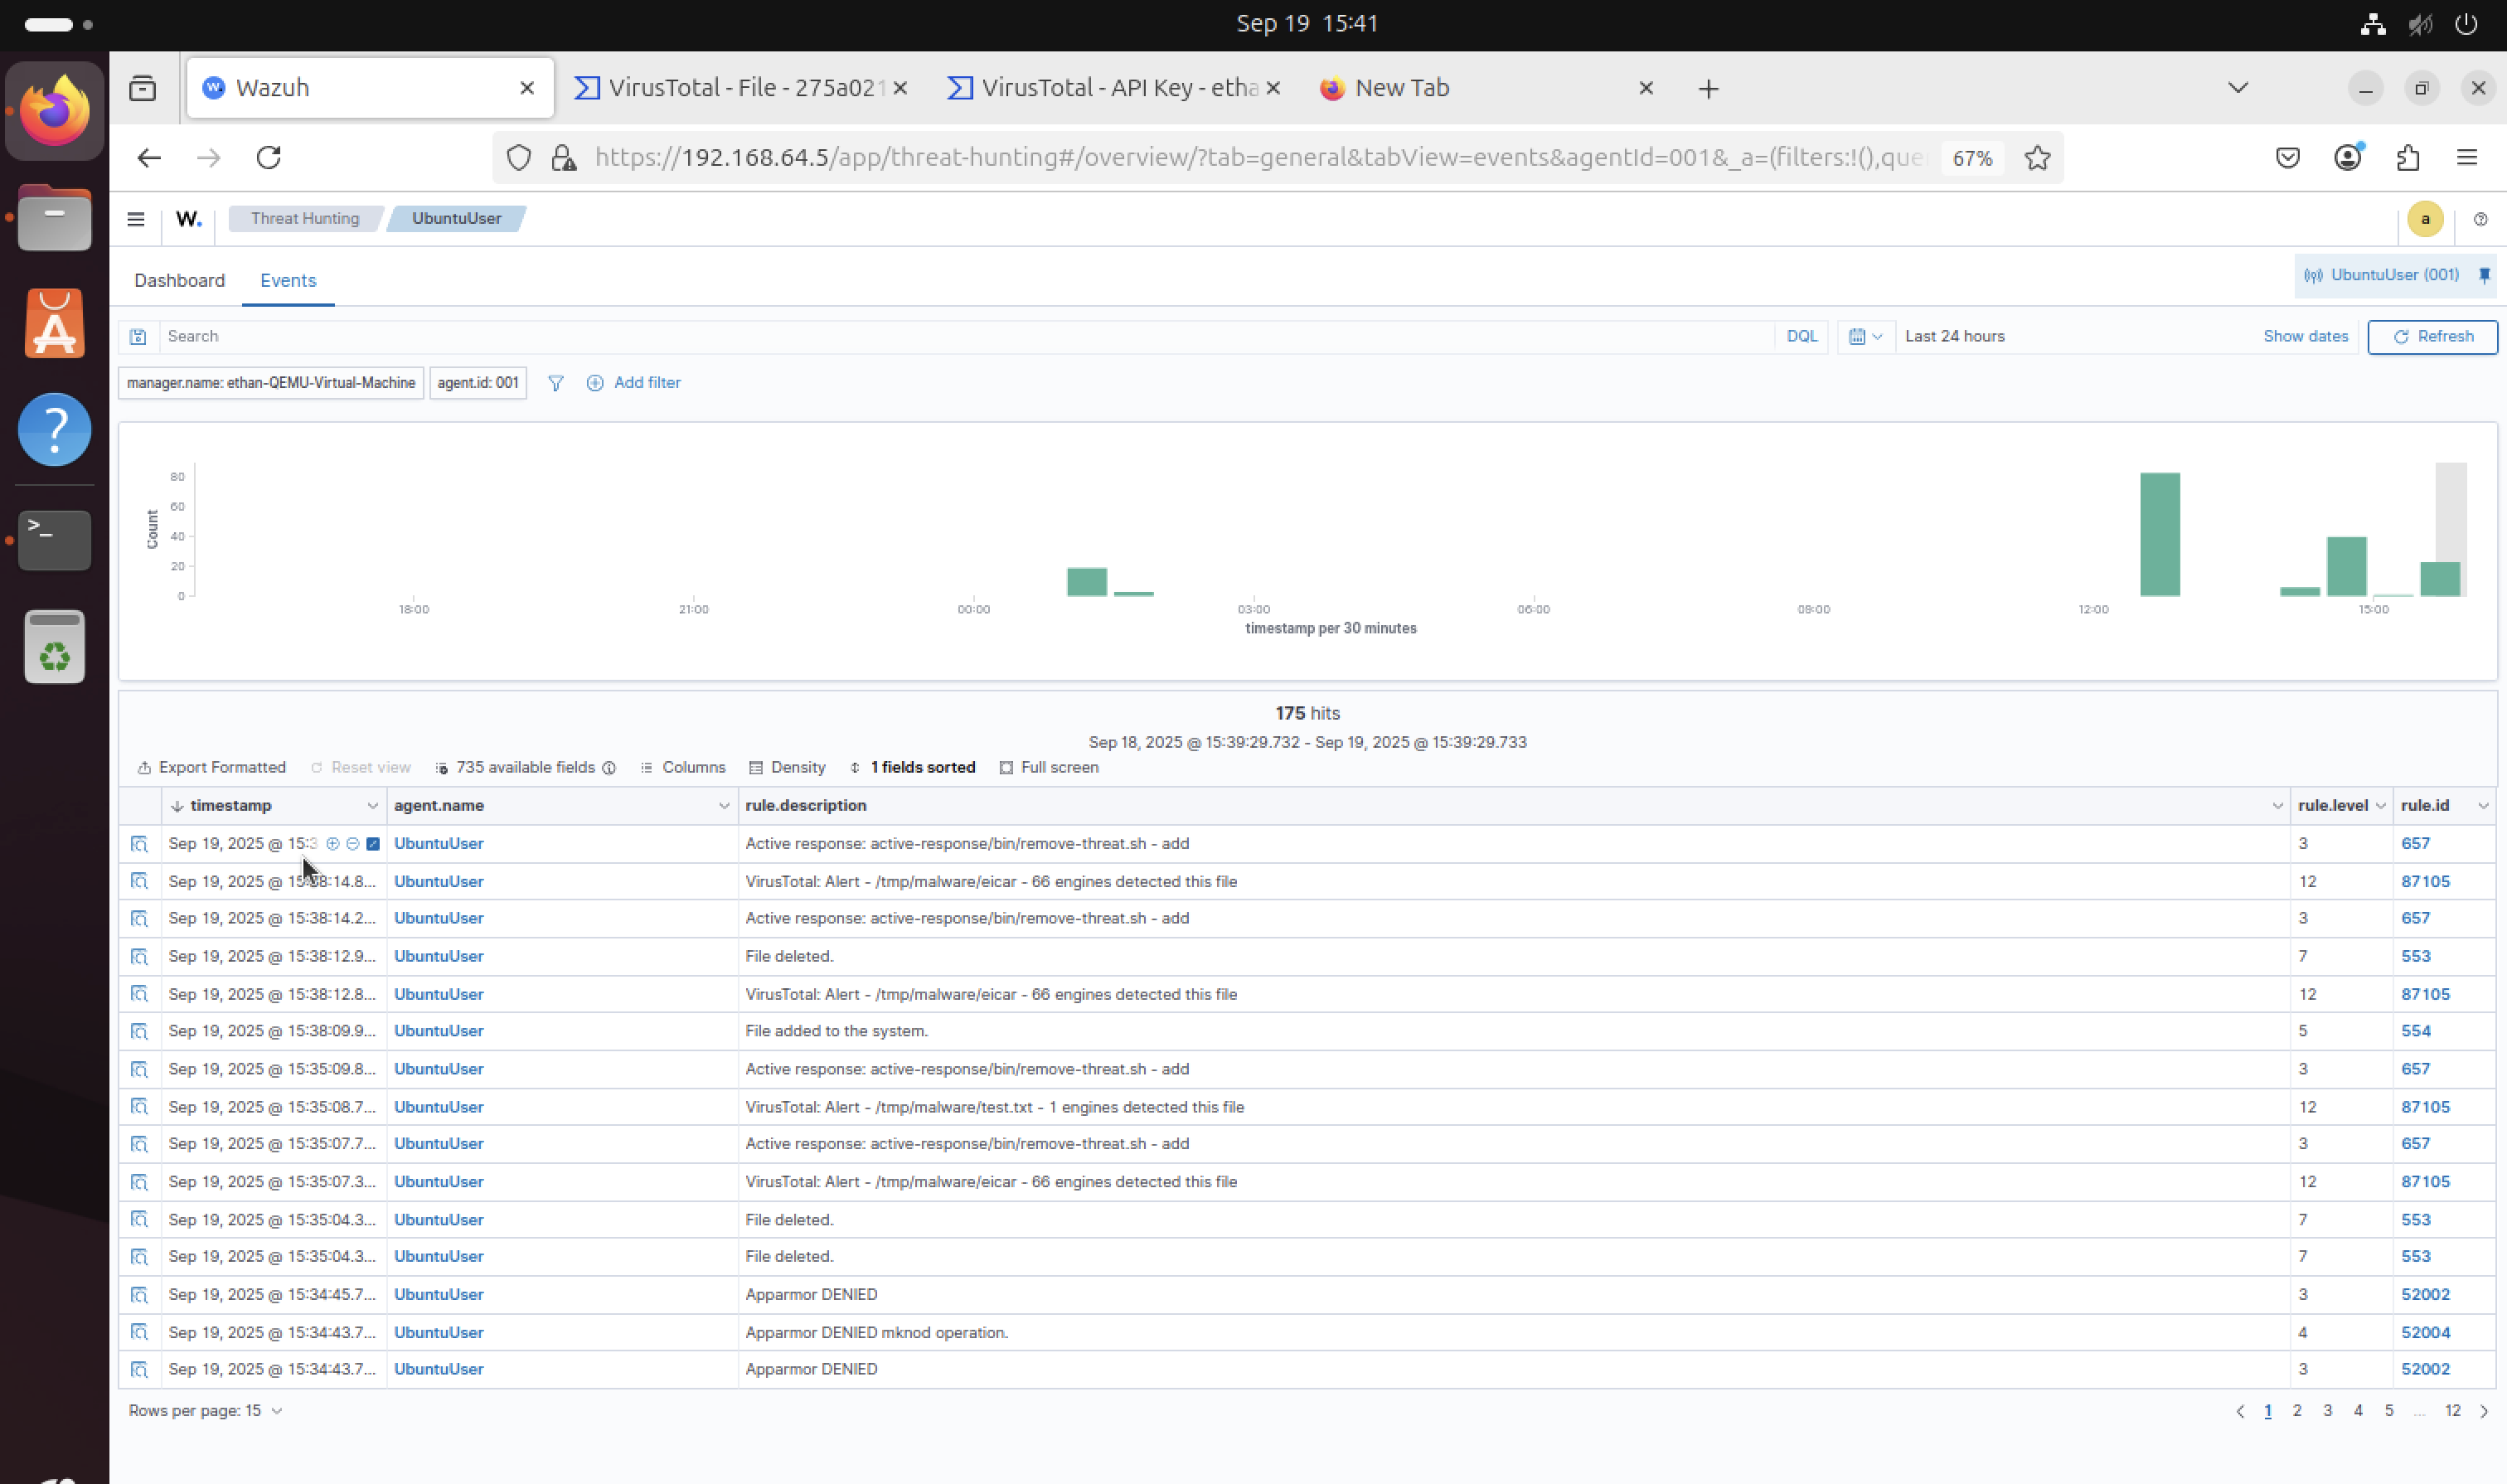This screenshot has width=2507, height=1484.
Task: Click the filter-for-value plus icon in first timestamp cell
Action: [x=333, y=844]
